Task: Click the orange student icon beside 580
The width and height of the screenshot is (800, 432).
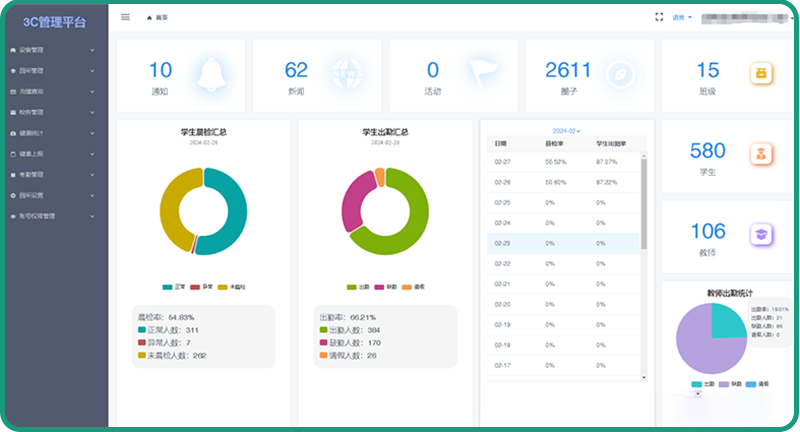Action: click(761, 154)
